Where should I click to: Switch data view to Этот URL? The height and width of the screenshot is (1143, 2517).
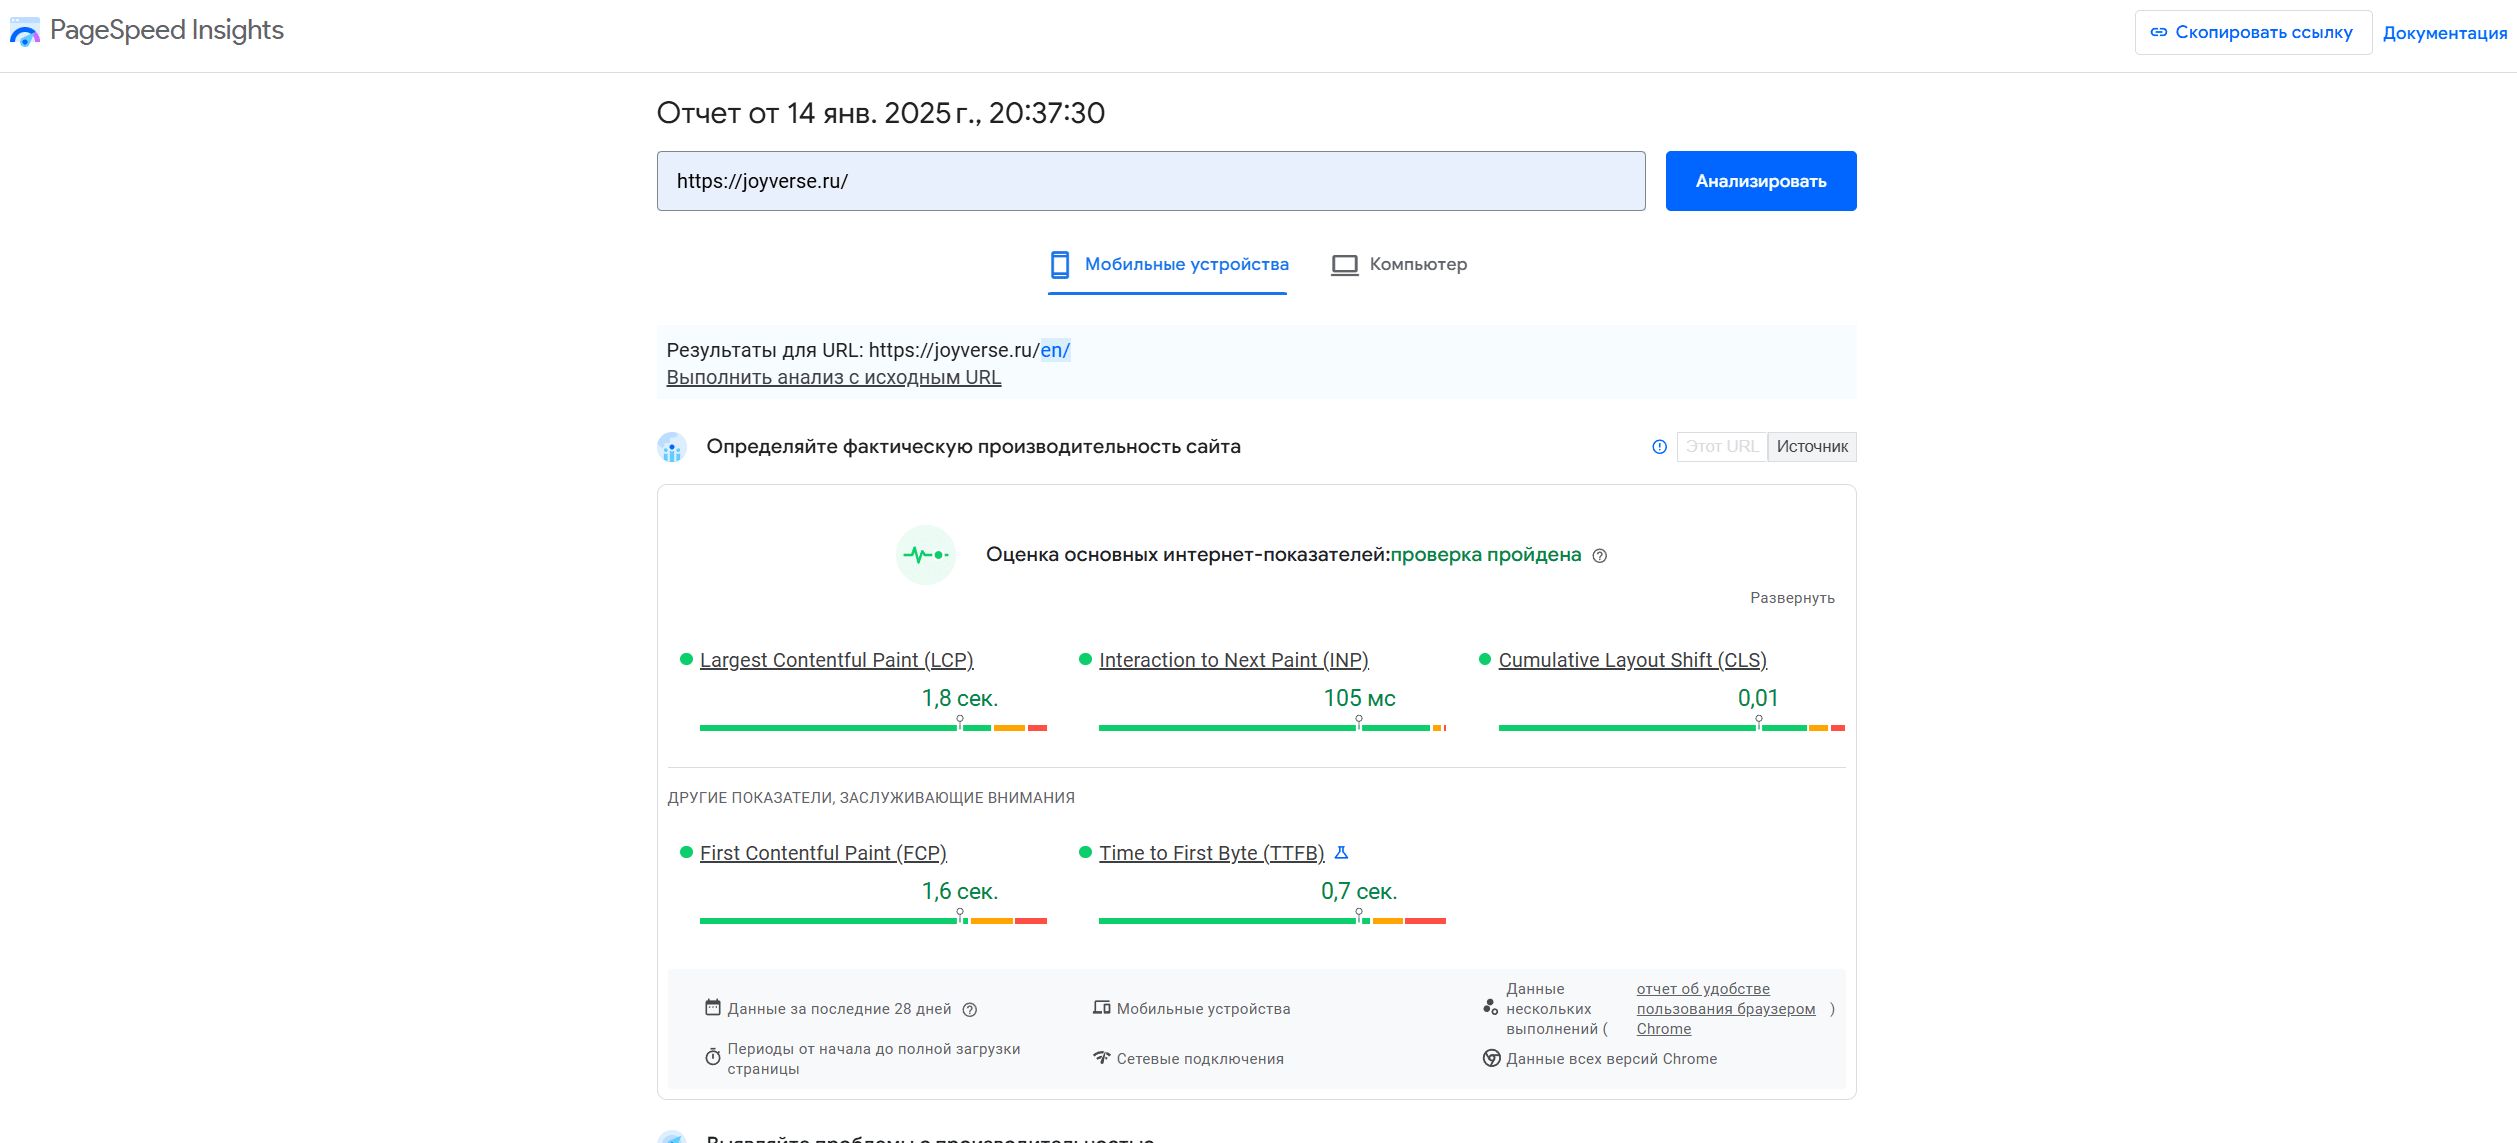[x=1721, y=447]
